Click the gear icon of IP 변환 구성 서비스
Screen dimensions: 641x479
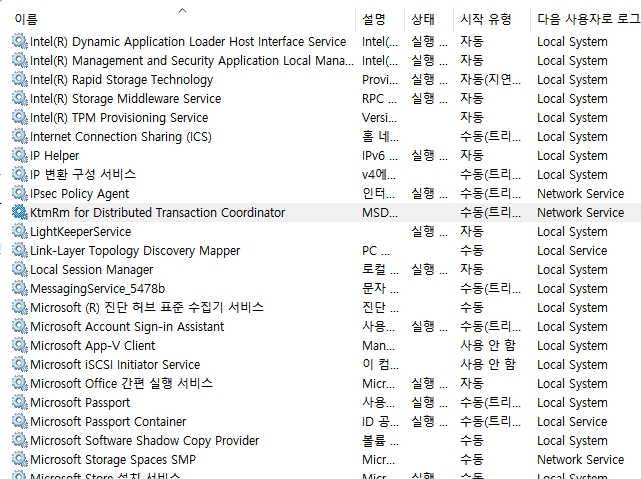20,175
